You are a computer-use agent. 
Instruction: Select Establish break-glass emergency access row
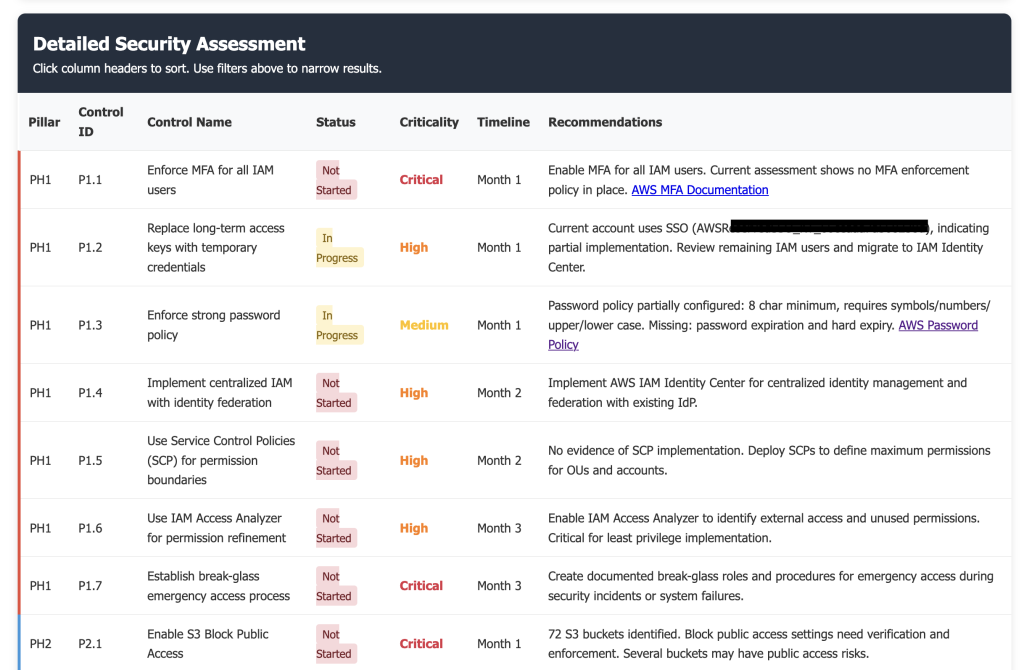218,586
